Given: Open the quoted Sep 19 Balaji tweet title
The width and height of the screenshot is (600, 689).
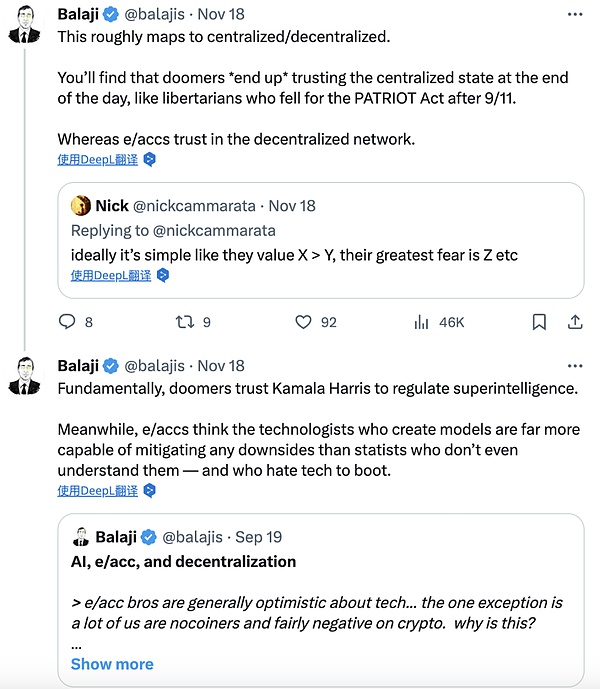Looking at the screenshot, I should point(183,561).
